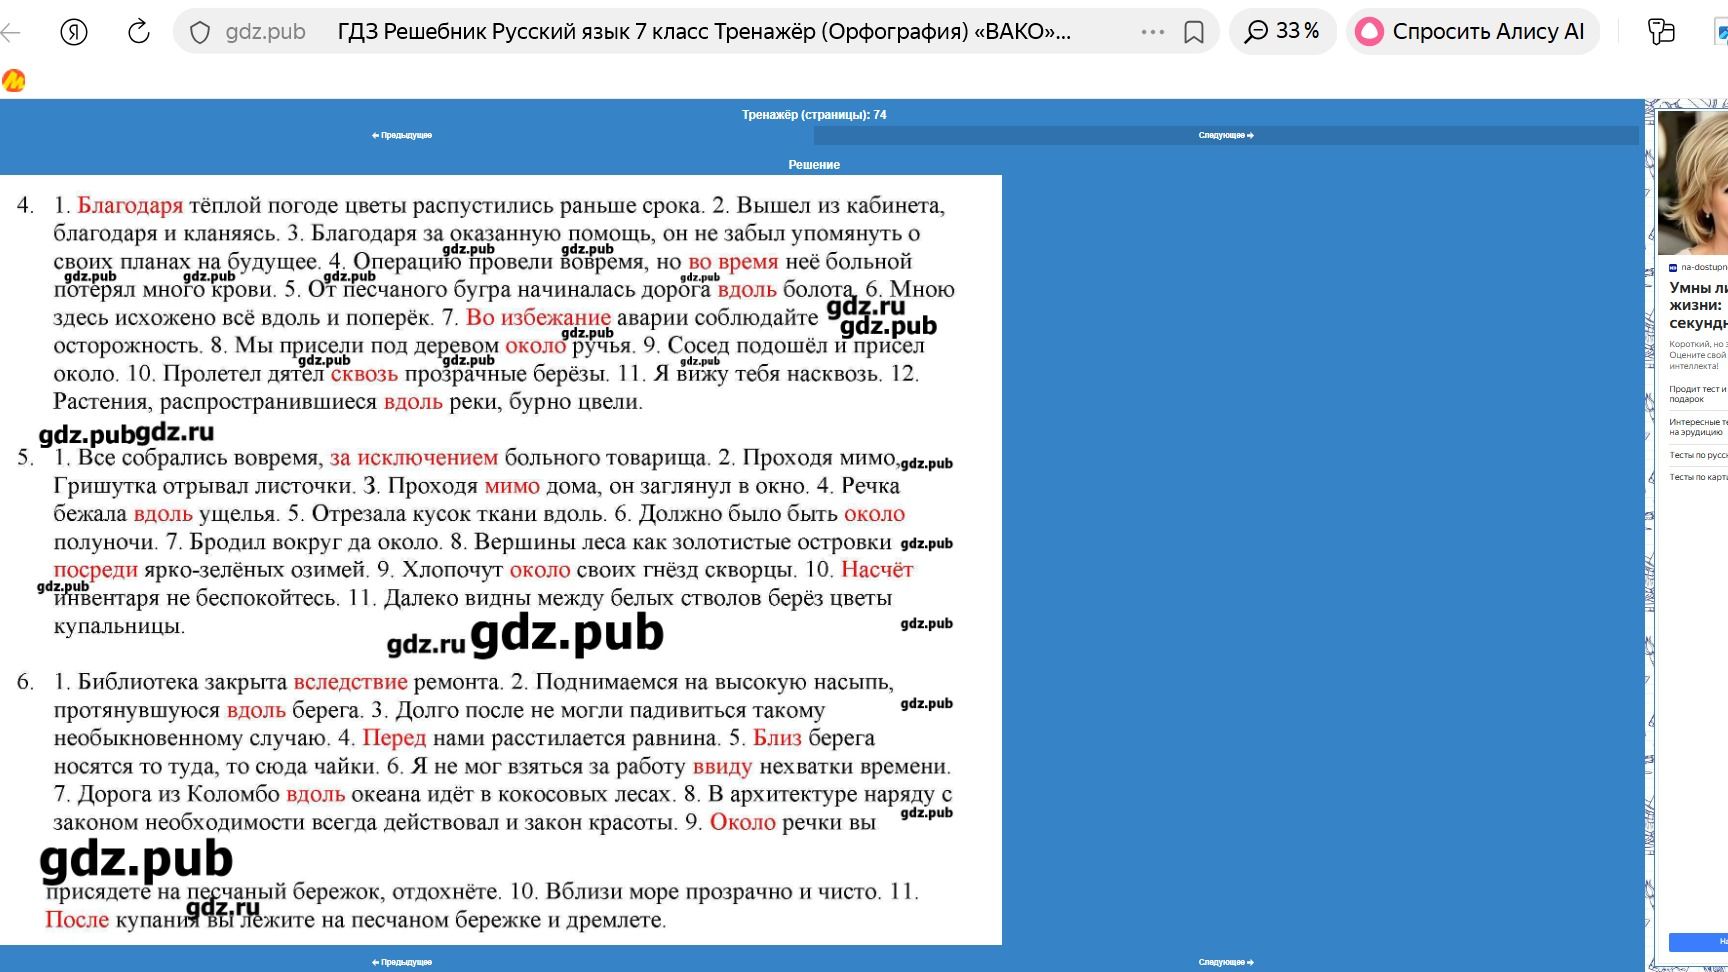Reload the current page
1728x972 pixels.
[x=139, y=32]
